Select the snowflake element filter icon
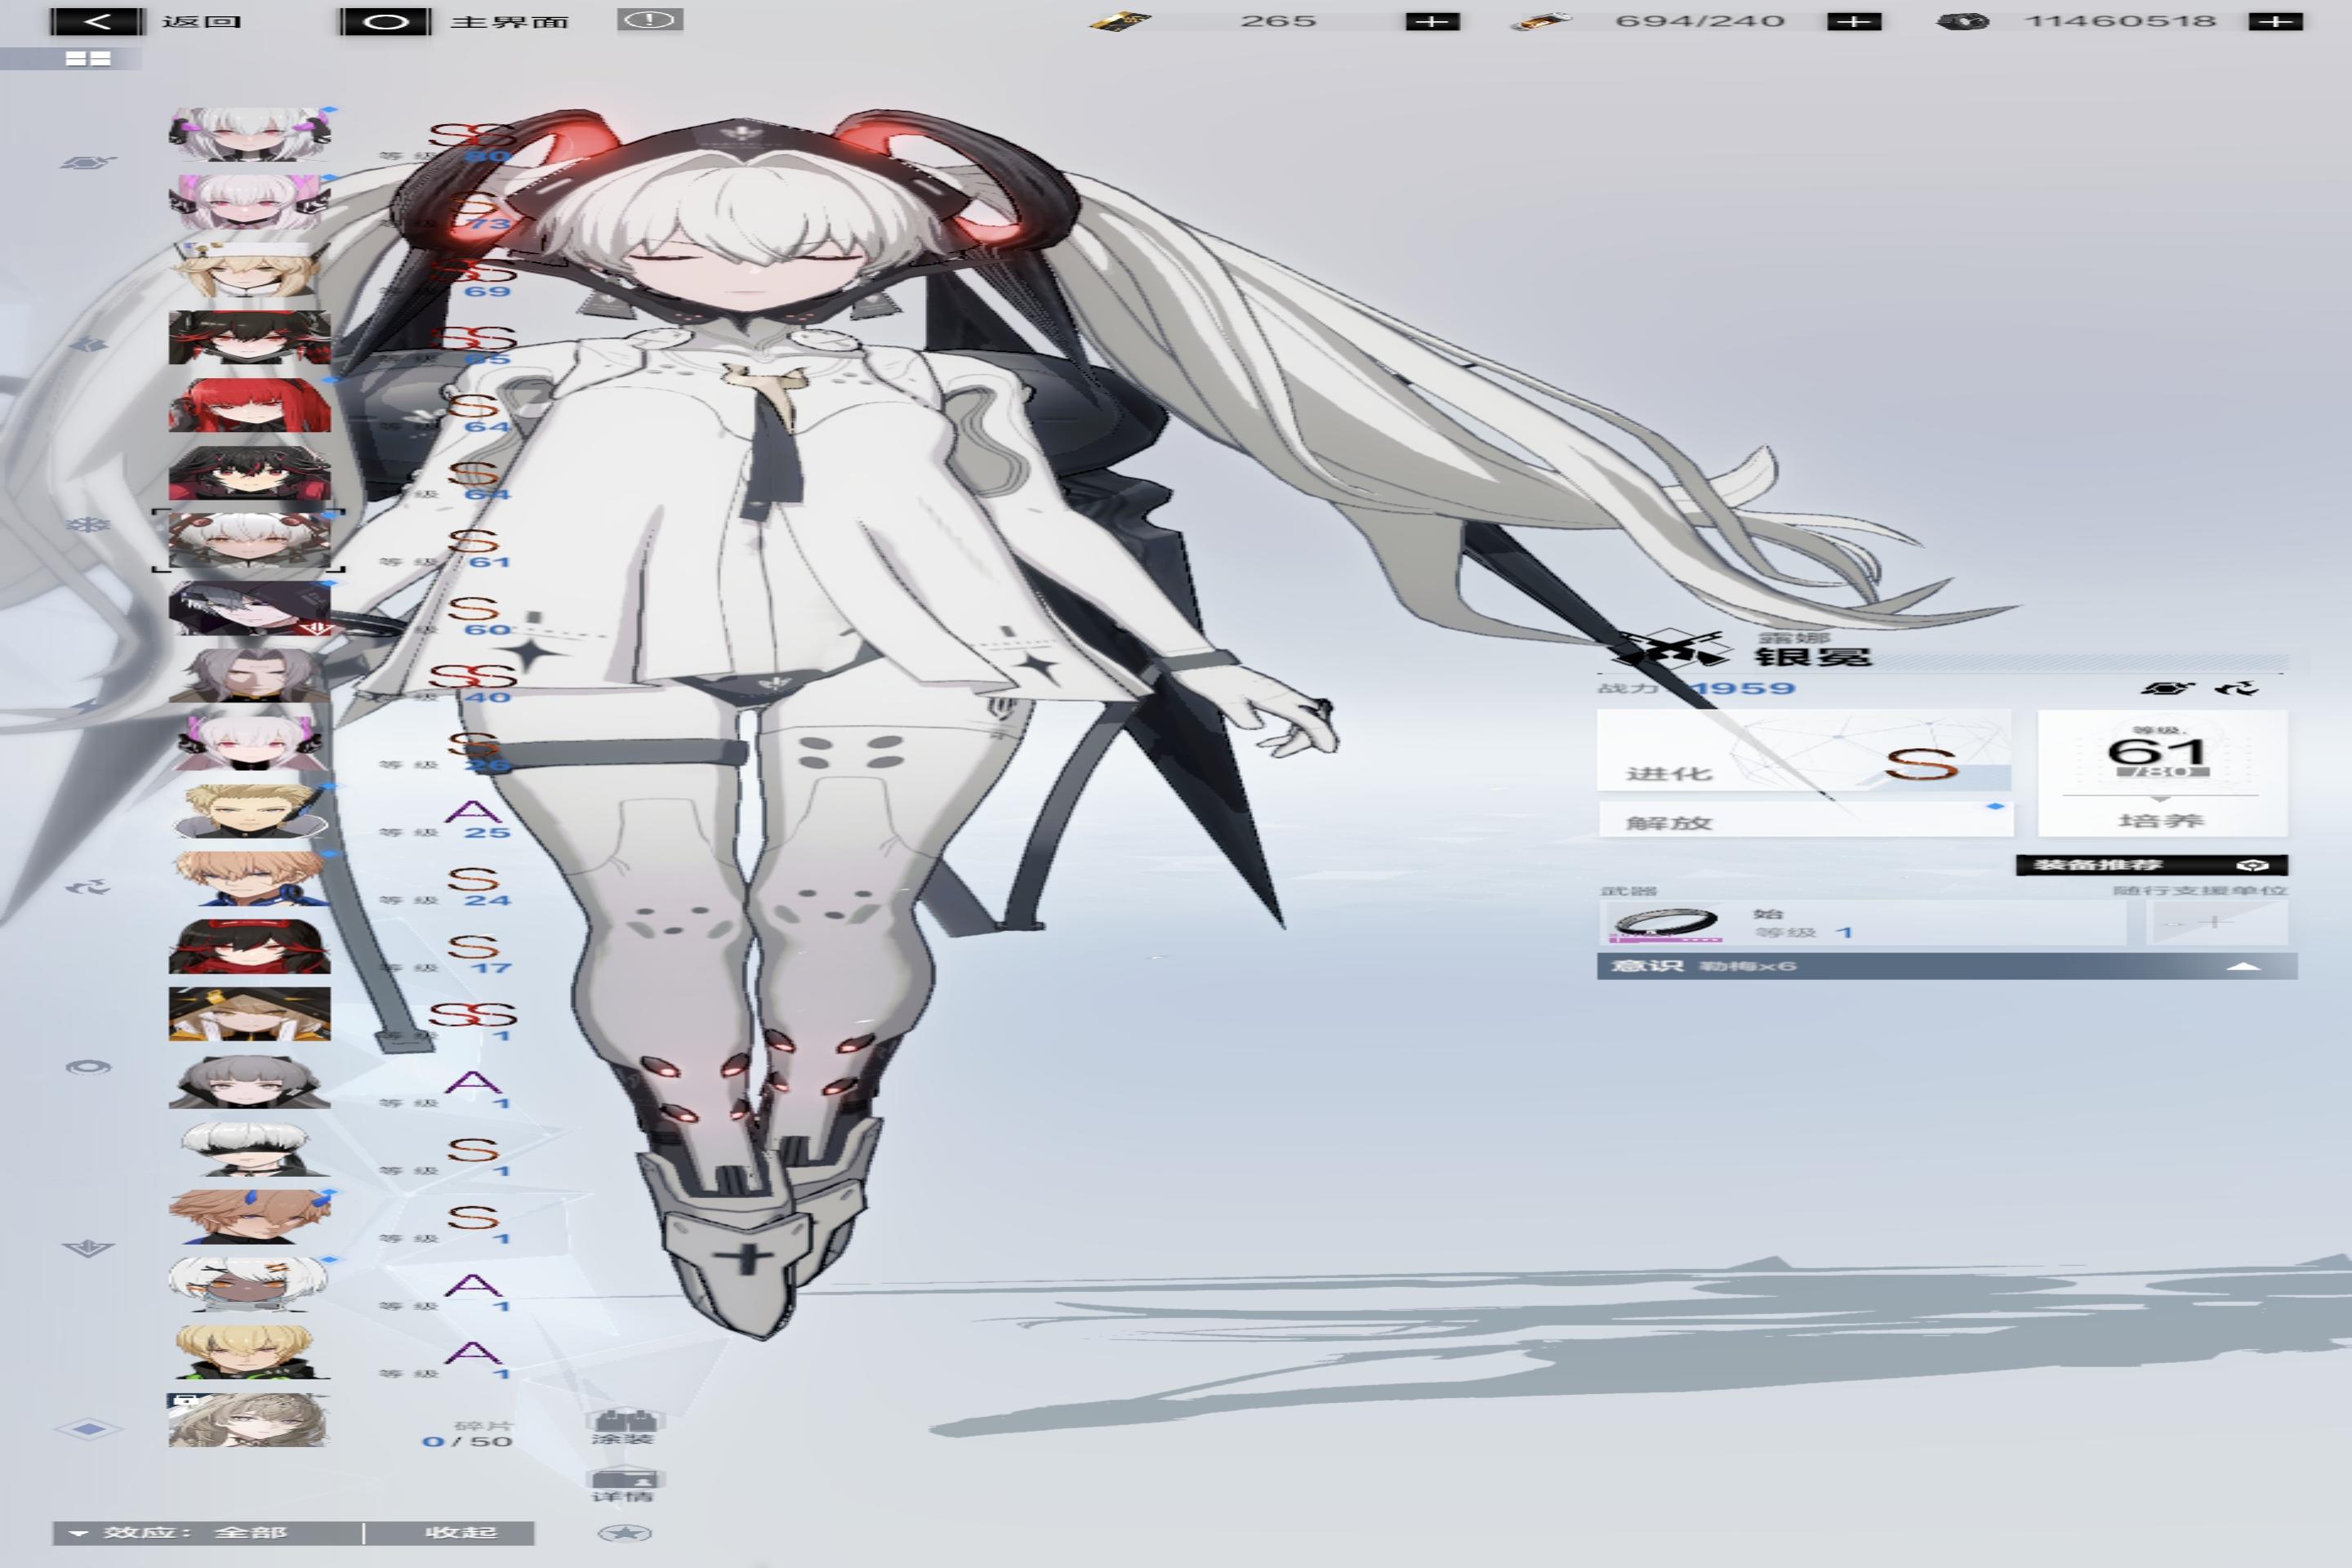Viewport: 2352px width, 1568px height. (88, 524)
